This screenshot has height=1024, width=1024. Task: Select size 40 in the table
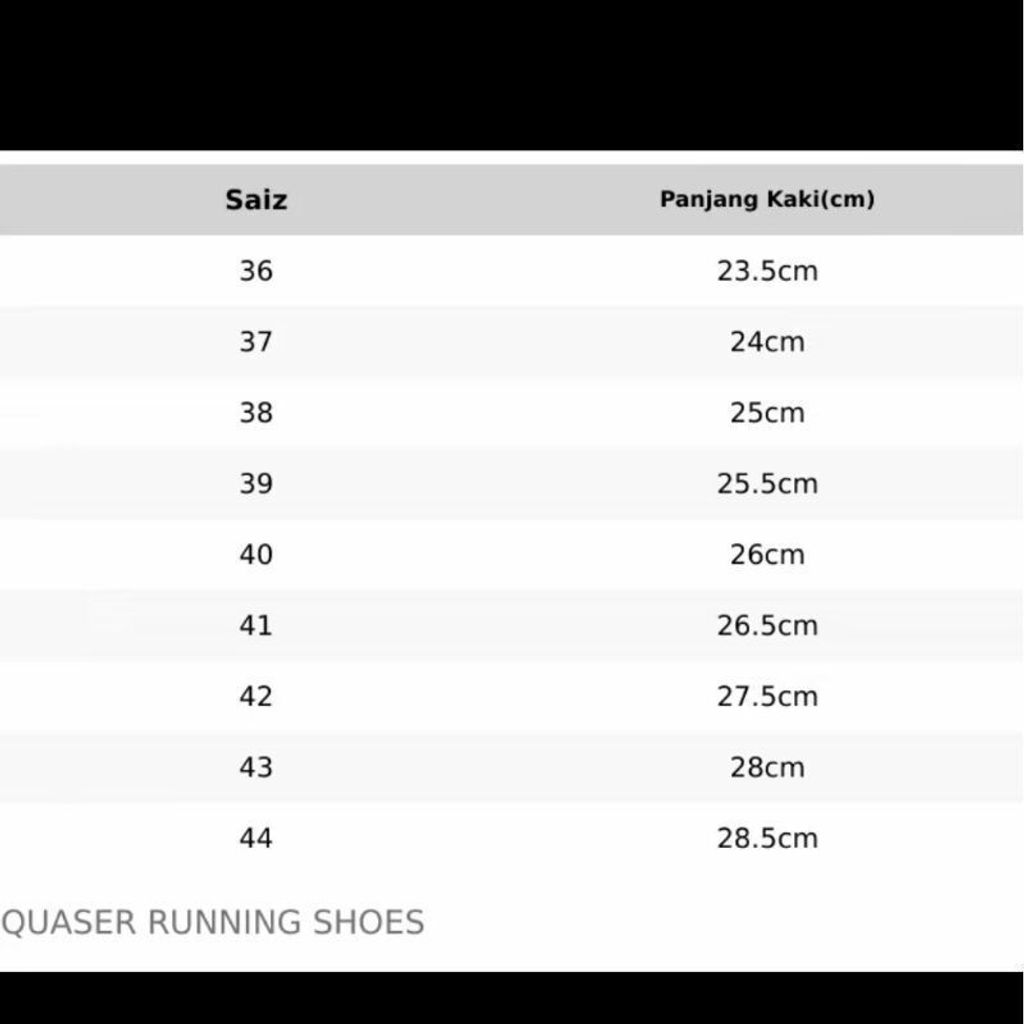(256, 555)
